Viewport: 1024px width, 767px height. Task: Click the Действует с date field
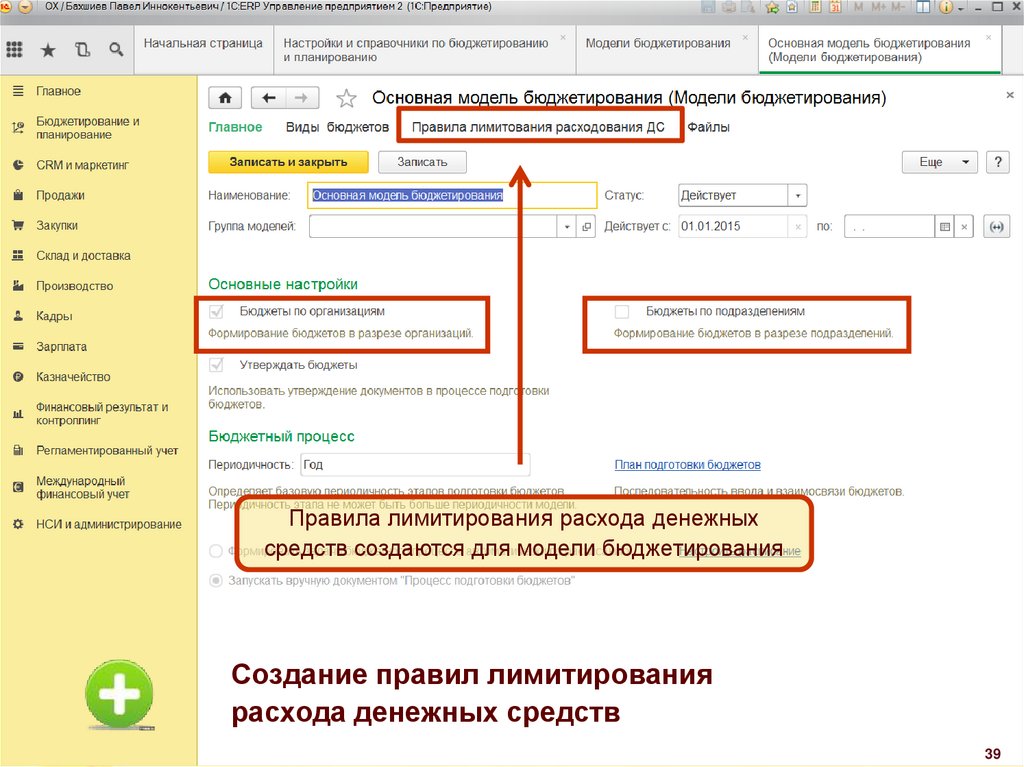click(x=733, y=227)
